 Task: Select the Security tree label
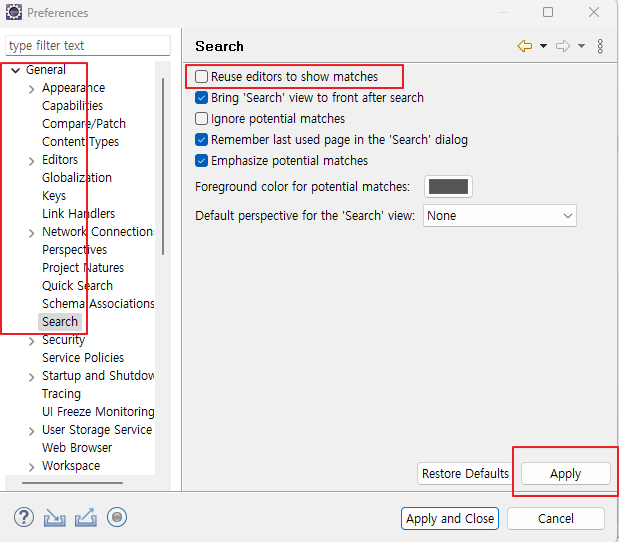[64, 339]
